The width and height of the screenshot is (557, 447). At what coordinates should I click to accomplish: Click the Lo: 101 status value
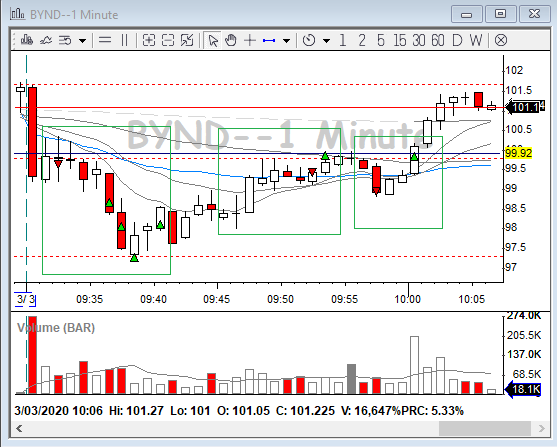(x=190, y=411)
